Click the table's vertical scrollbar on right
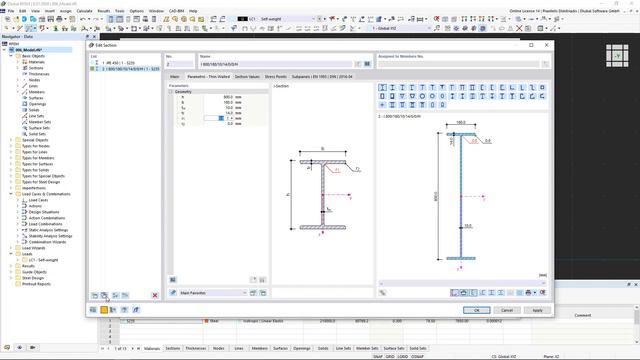 [637, 324]
